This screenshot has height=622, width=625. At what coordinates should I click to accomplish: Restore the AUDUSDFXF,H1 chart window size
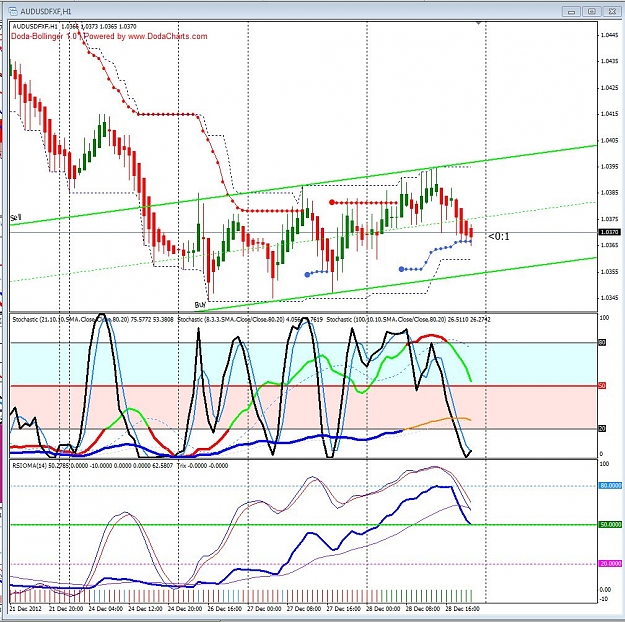(x=592, y=12)
